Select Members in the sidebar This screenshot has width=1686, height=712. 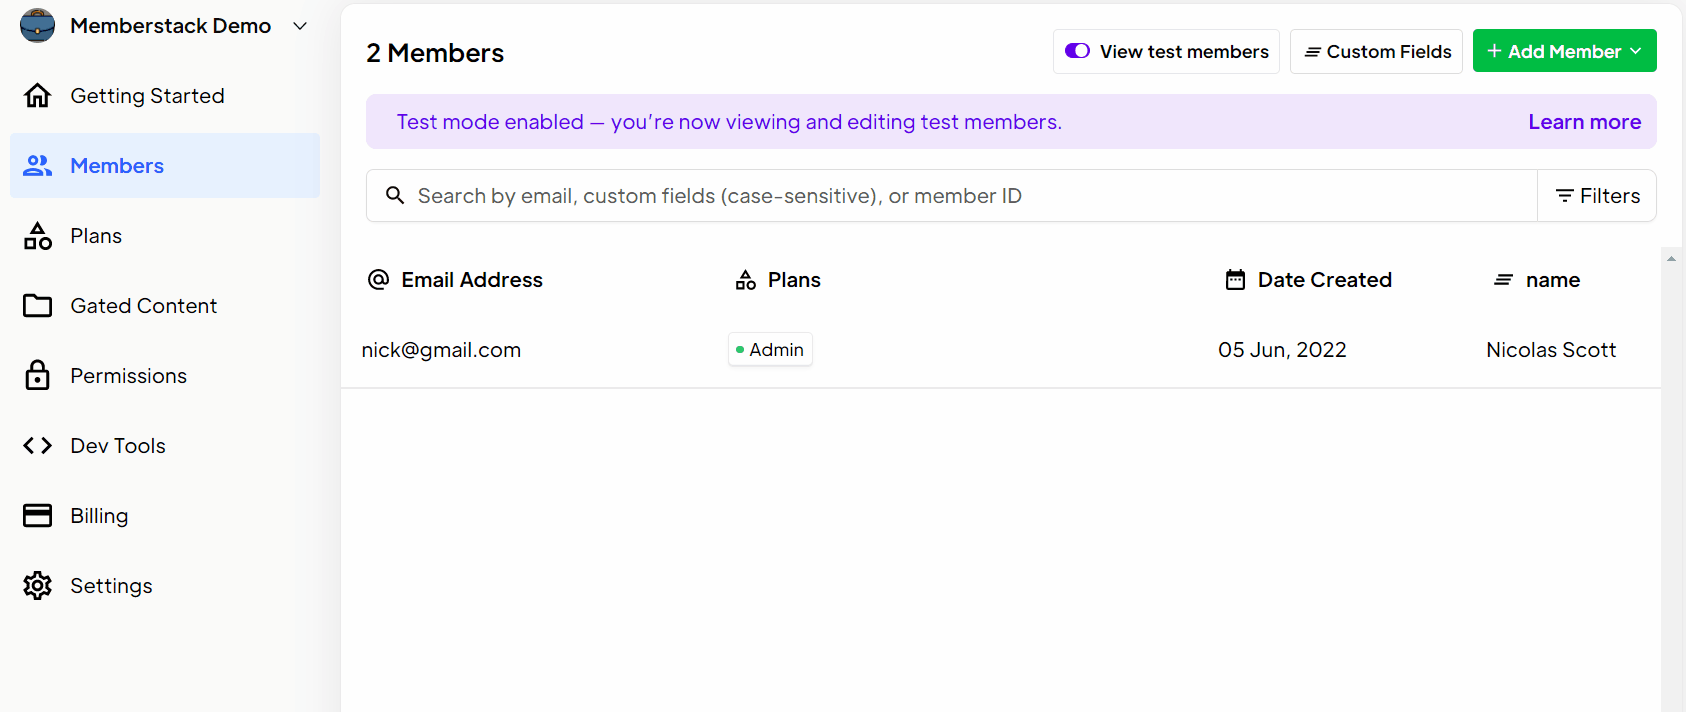tap(165, 165)
